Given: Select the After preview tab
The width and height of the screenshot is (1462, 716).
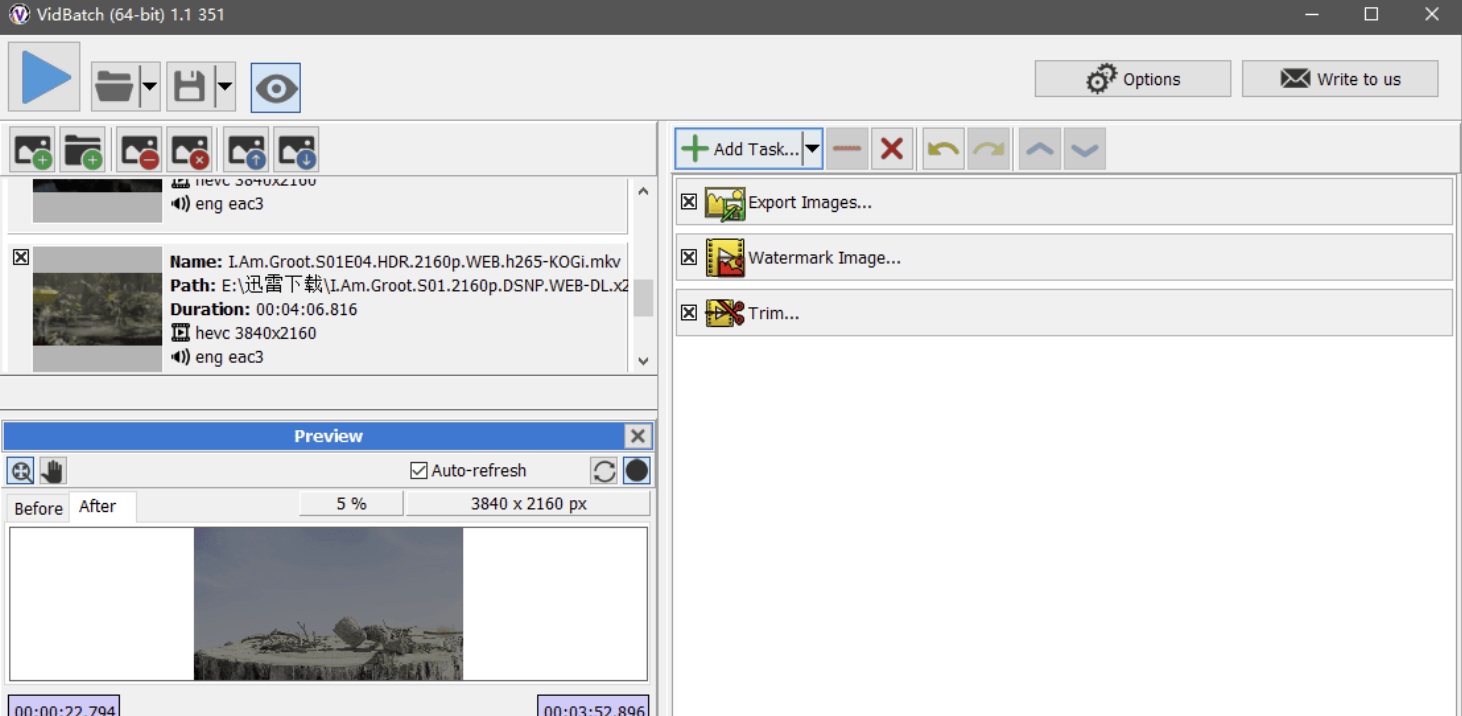Looking at the screenshot, I should point(98,506).
